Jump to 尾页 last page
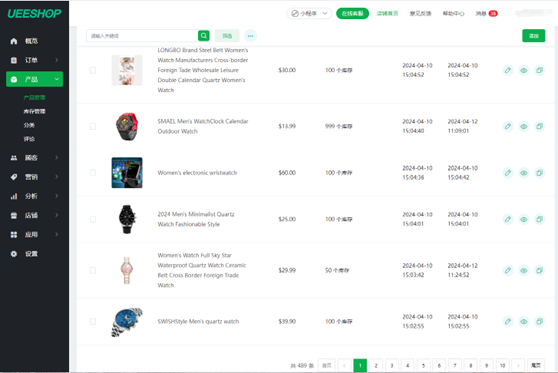The image size is (558, 373). click(x=536, y=365)
